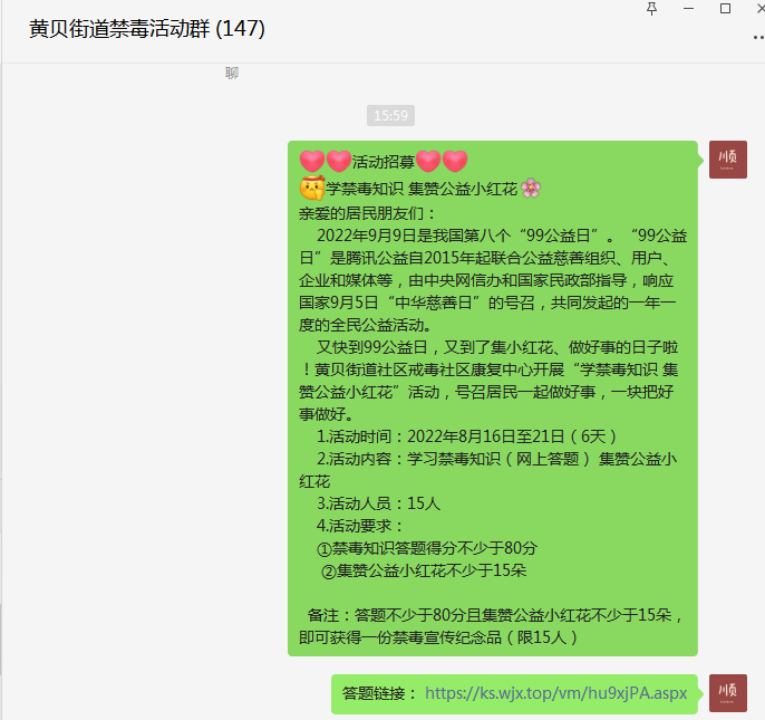
Task: Open the quiz link ks.wjx.top
Action: 556,693
